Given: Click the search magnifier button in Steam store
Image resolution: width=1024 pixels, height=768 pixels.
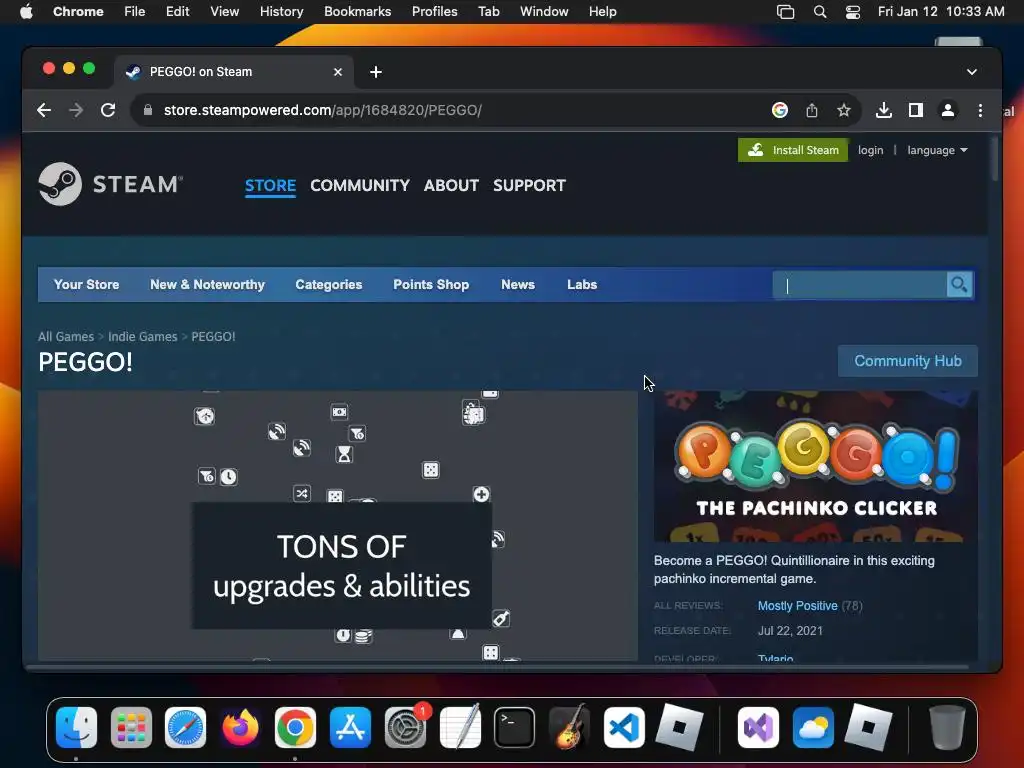Looking at the screenshot, I should (959, 285).
